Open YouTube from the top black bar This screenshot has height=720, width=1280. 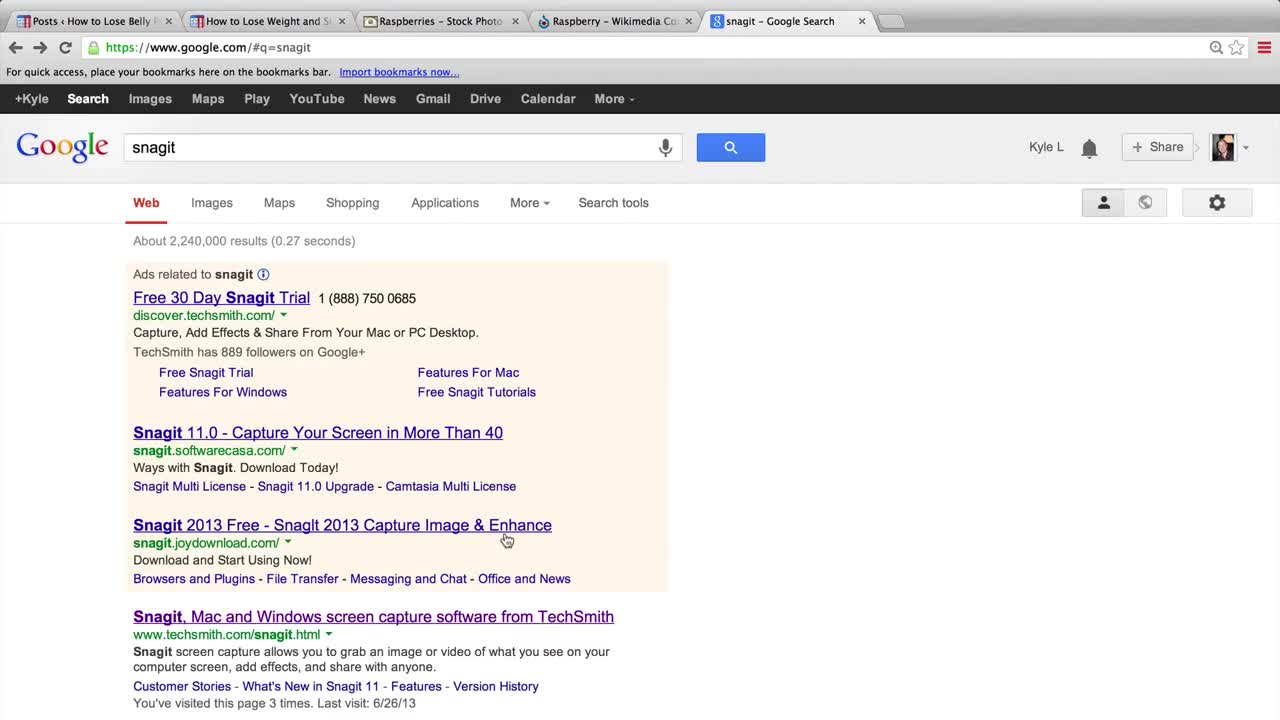(317, 99)
